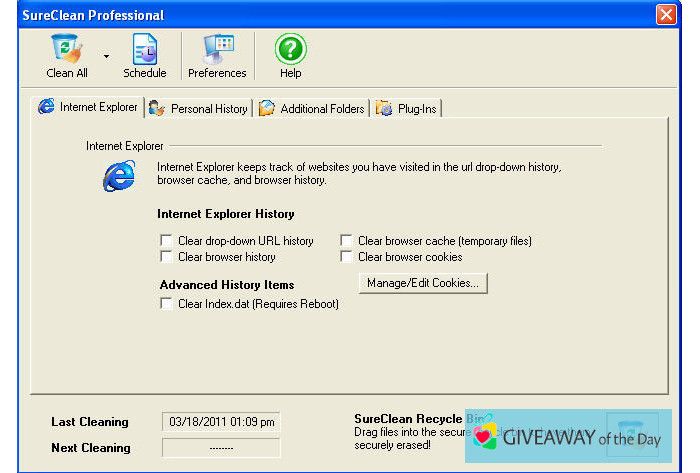Click the Personal History tab icon
Screen dimensions: 700x473
point(157,108)
